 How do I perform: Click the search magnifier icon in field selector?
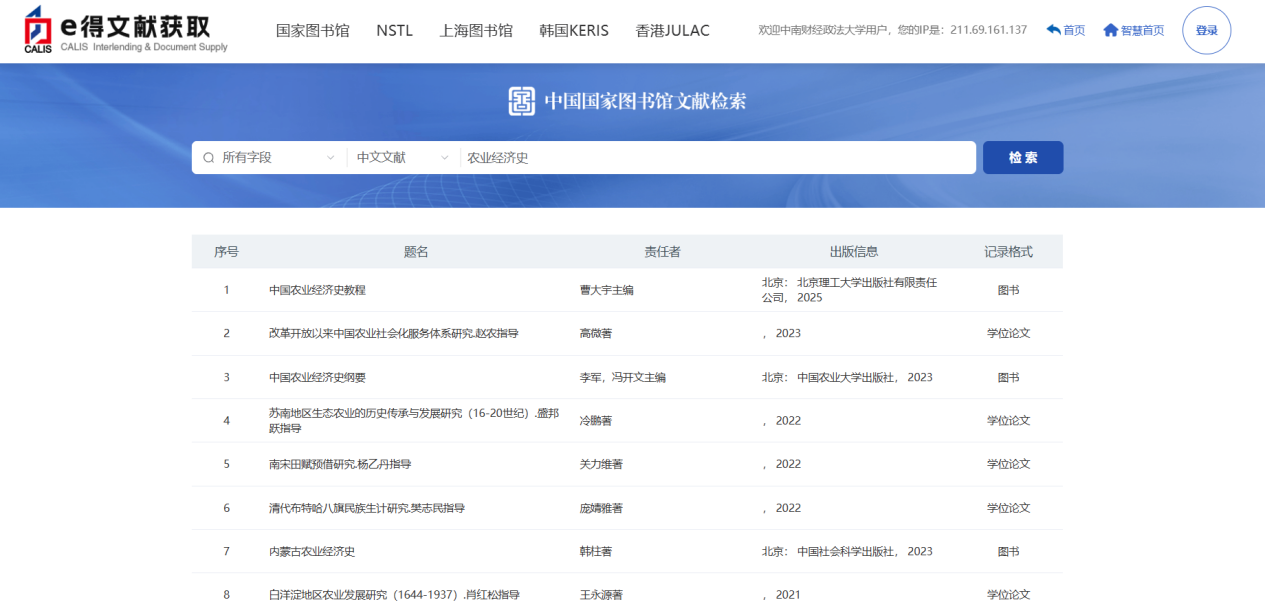pos(209,158)
